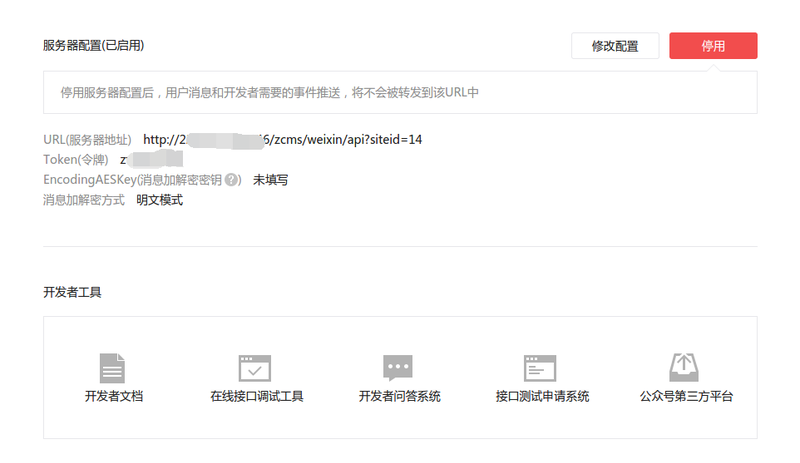Select the 接口测试申请系统 icon
Image resolution: width=800 pixels, height=463 pixels.
[x=540, y=368]
